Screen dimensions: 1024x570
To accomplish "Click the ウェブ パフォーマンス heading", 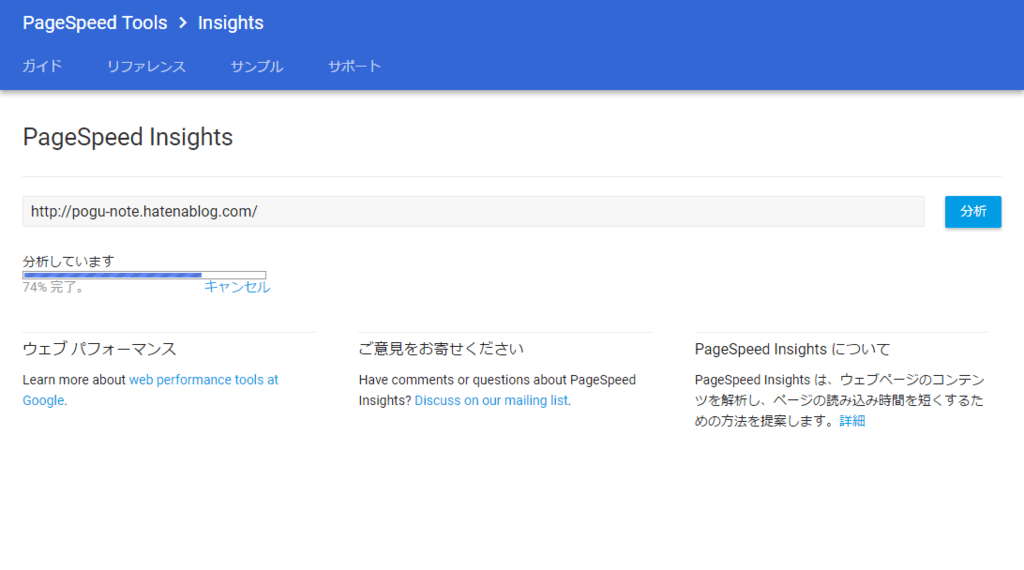I will [x=99, y=349].
